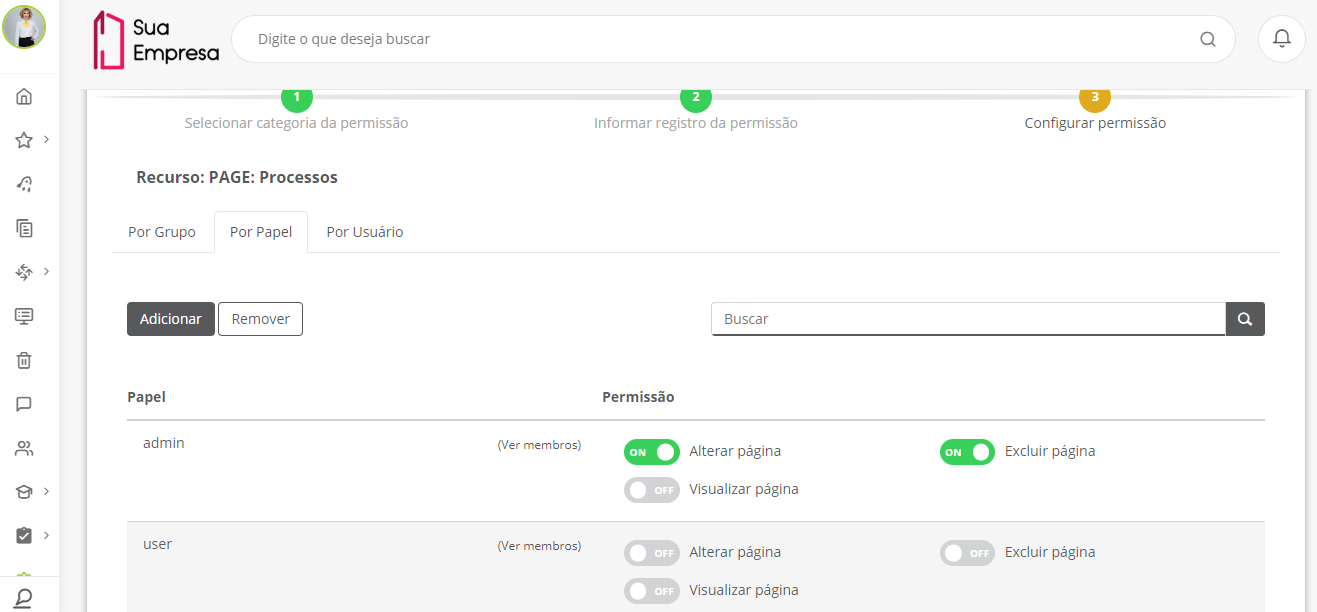Screen dimensions: 1317x612
Task: Expand the graduation cap menu chevron
Action: (47, 491)
